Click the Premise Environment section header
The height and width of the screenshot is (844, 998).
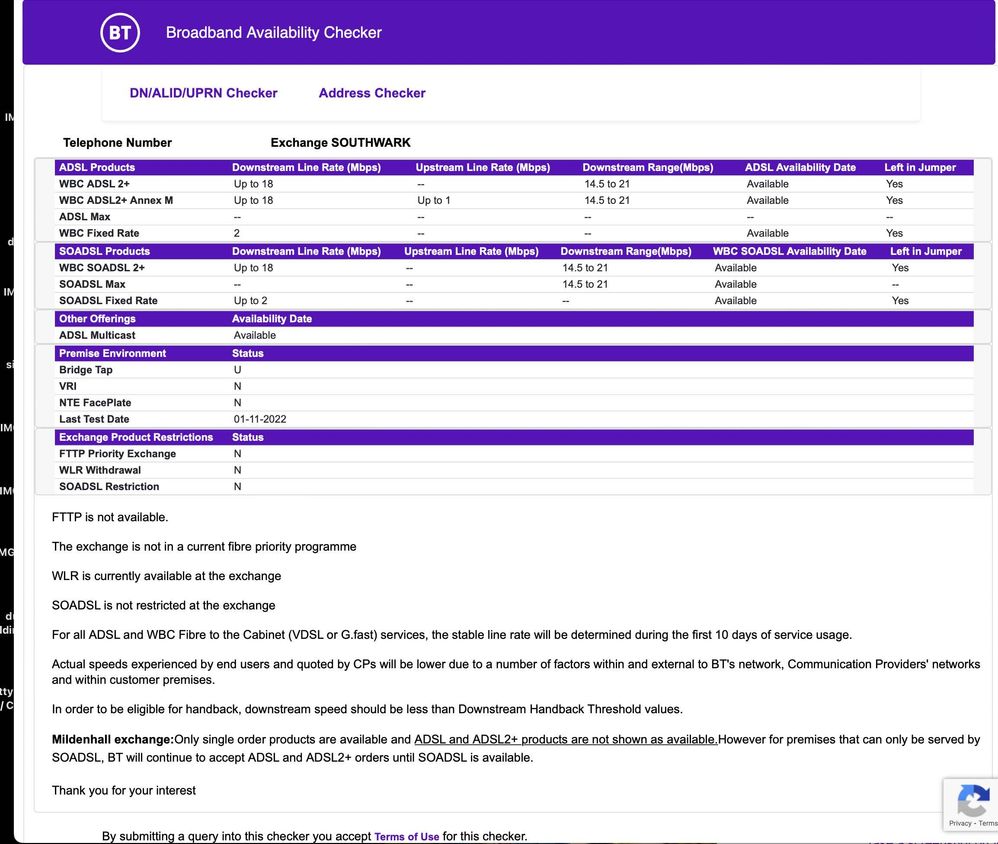click(112, 354)
